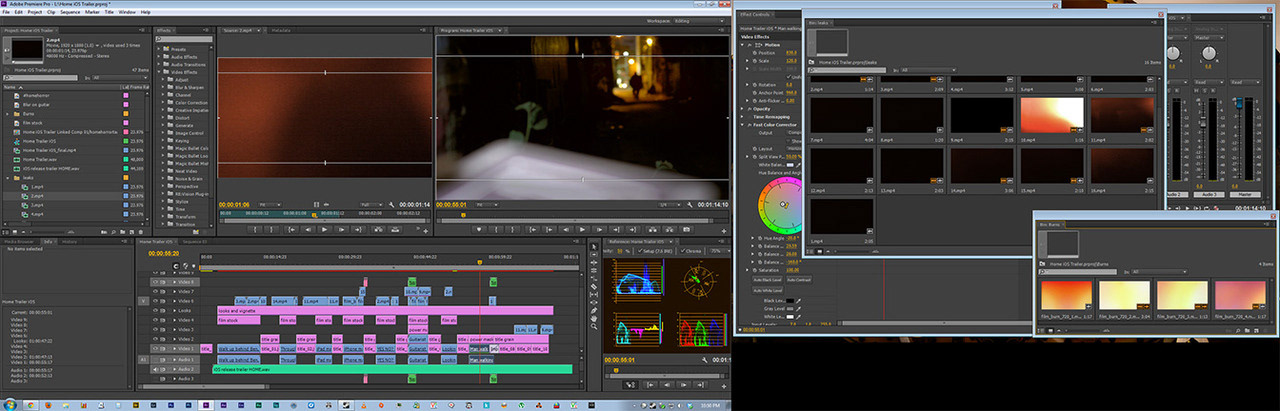Toggle visibility of the Video 6 track
The image size is (1280, 411).
click(x=155, y=301)
